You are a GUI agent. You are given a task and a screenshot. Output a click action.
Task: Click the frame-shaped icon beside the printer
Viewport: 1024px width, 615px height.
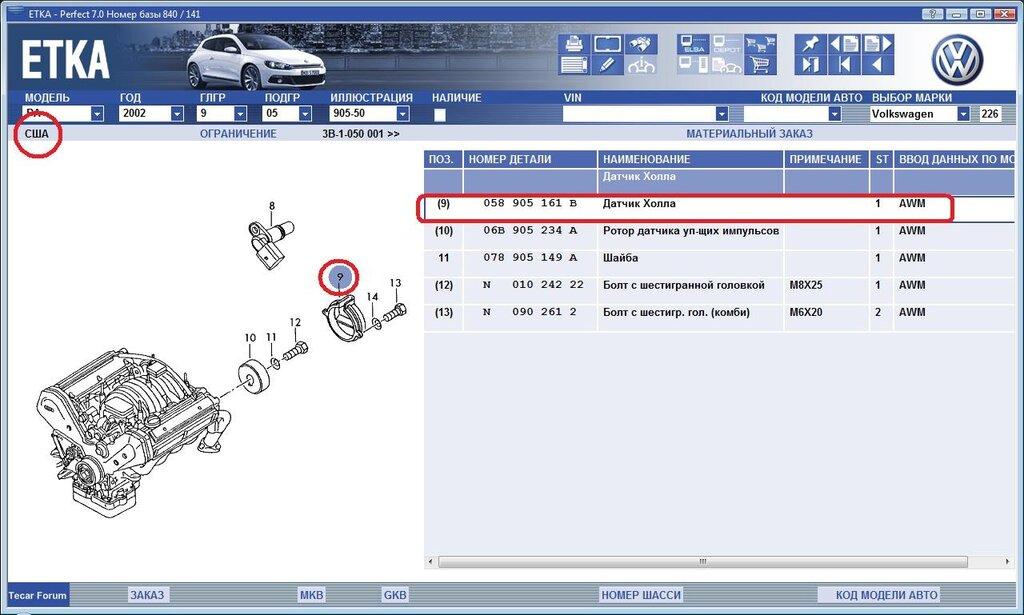pyautogui.click(x=607, y=44)
